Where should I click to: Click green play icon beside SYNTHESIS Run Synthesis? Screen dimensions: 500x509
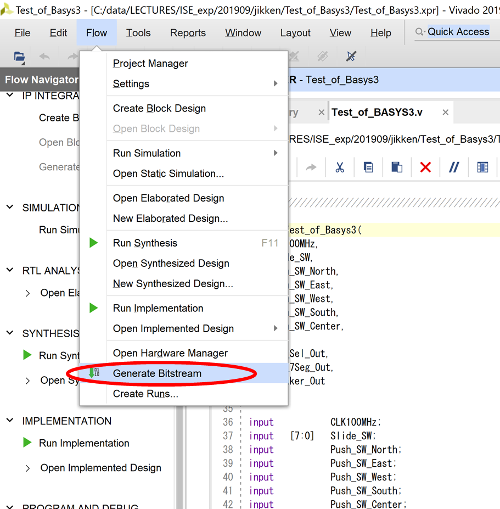(27, 355)
